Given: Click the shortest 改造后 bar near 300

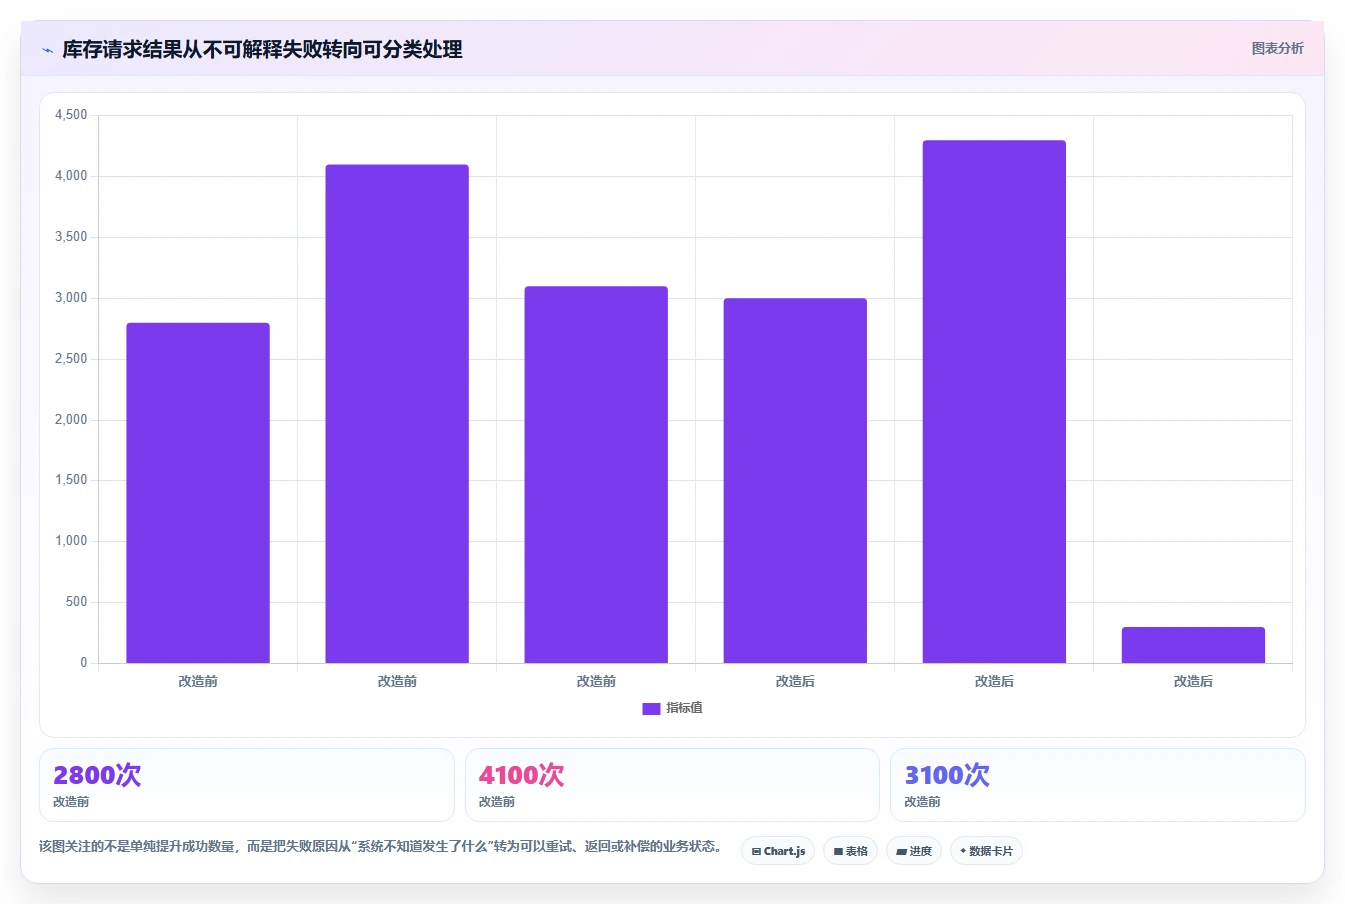Looking at the screenshot, I should tap(1193, 645).
